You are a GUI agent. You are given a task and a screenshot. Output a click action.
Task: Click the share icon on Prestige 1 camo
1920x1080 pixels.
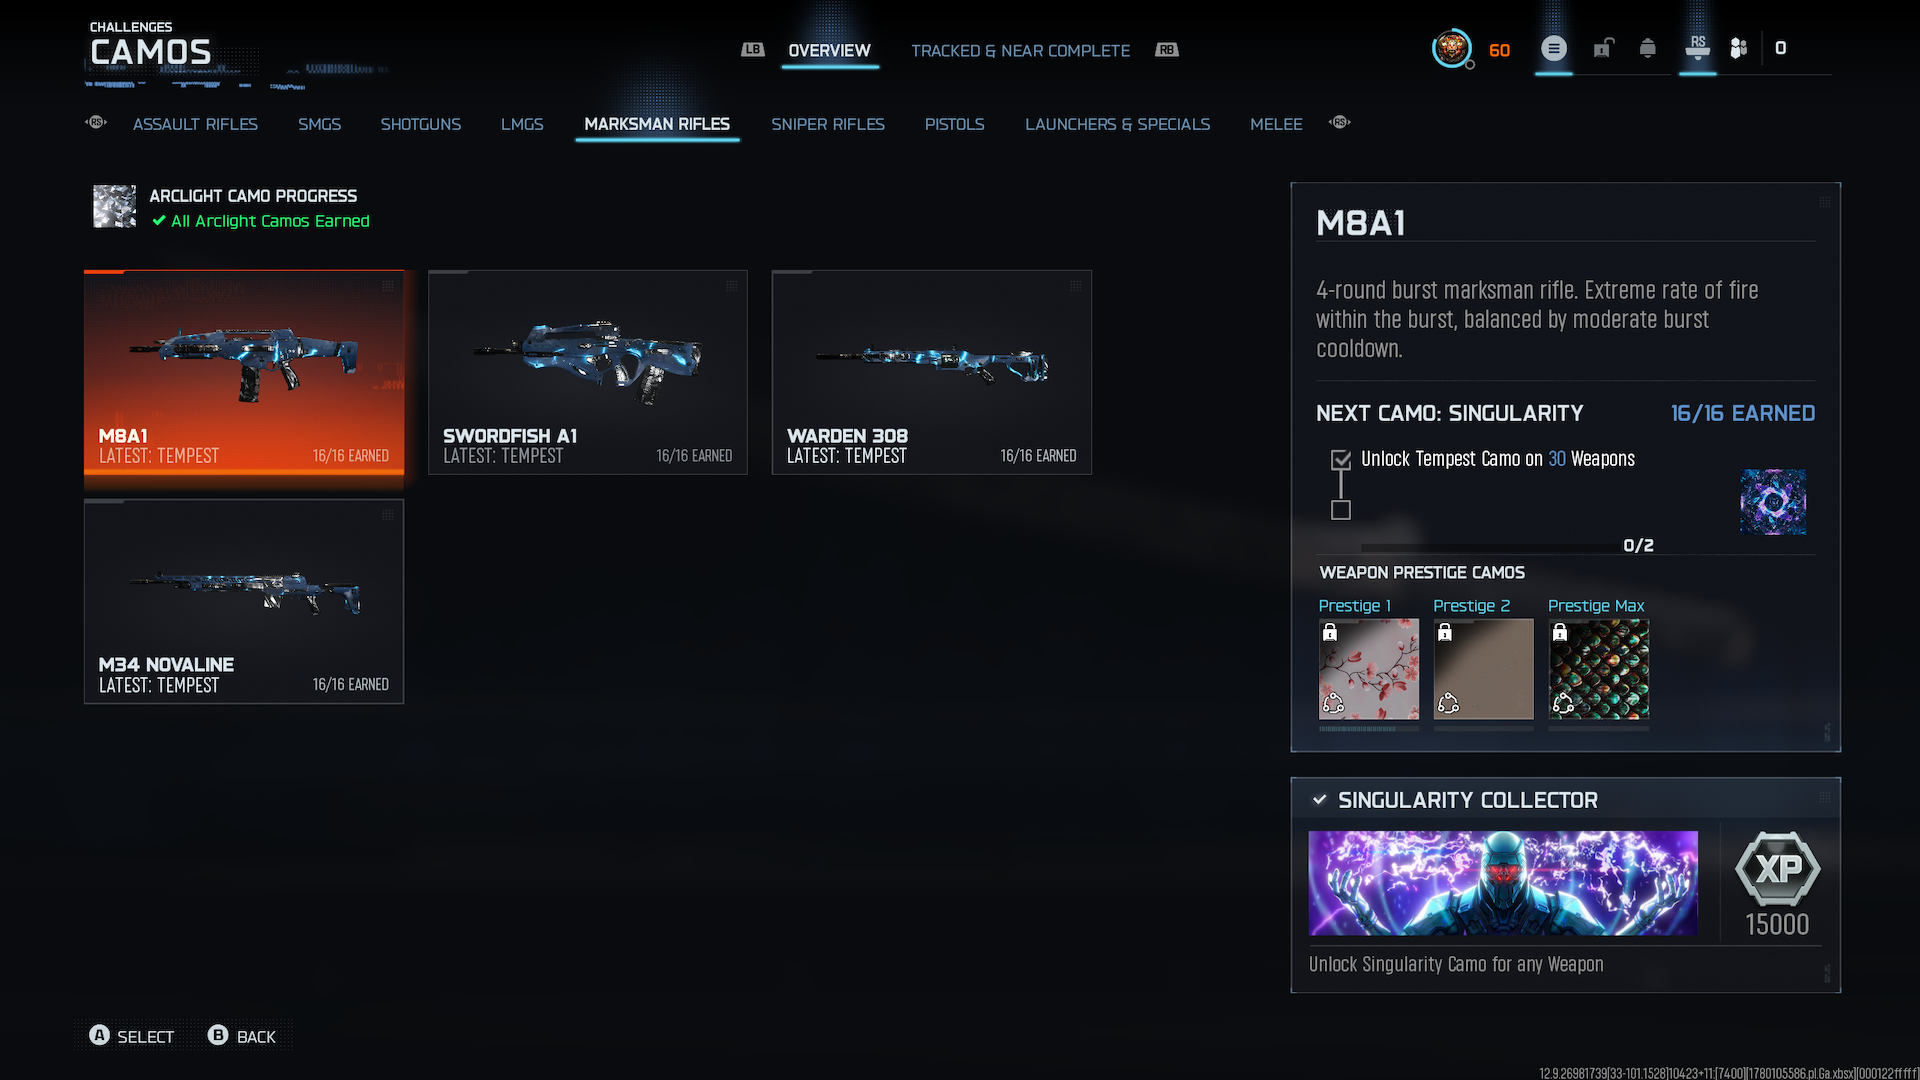(x=1333, y=704)
